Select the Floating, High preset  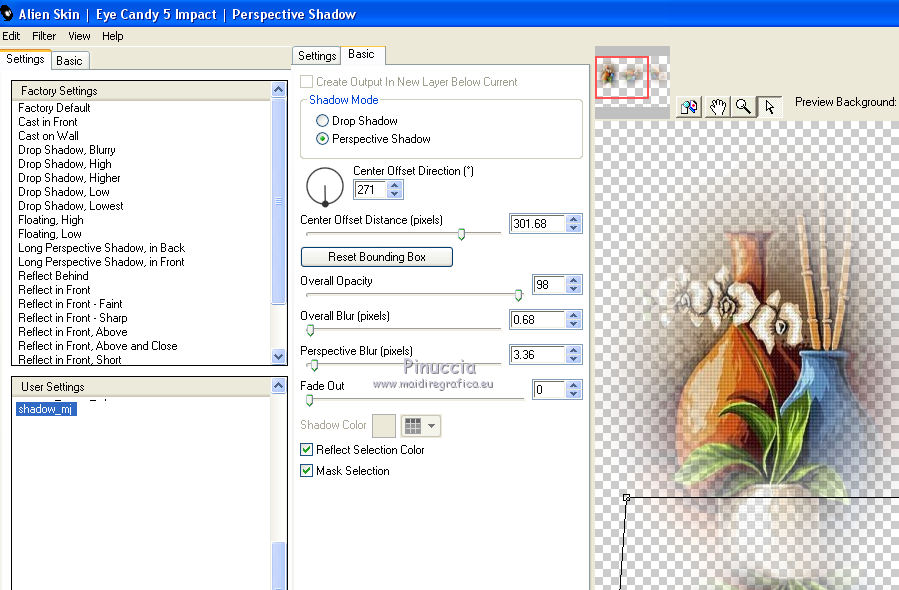50,220
